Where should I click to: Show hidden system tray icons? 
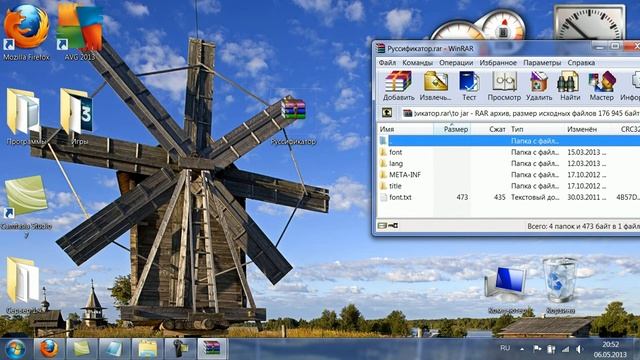(x=522, y=349)
